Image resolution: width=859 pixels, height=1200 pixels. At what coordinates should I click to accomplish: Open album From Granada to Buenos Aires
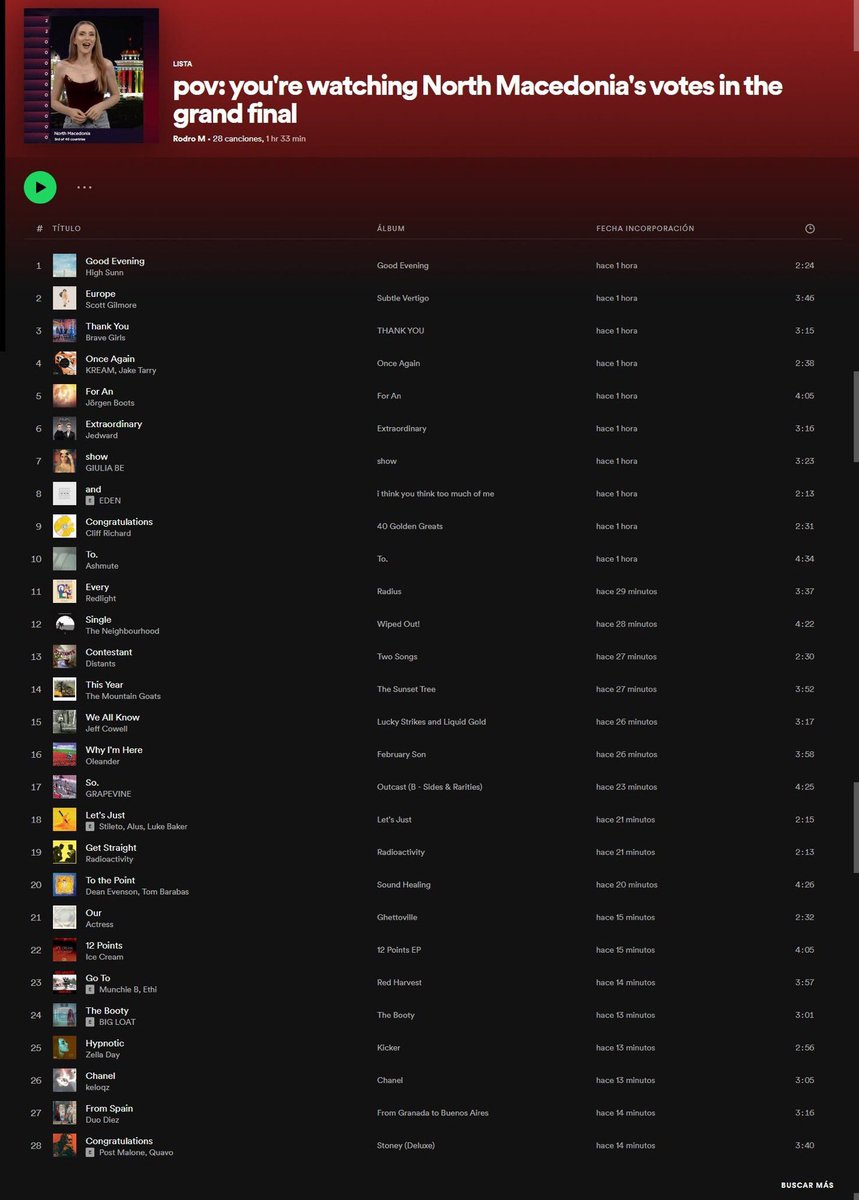pos(433,1113)
